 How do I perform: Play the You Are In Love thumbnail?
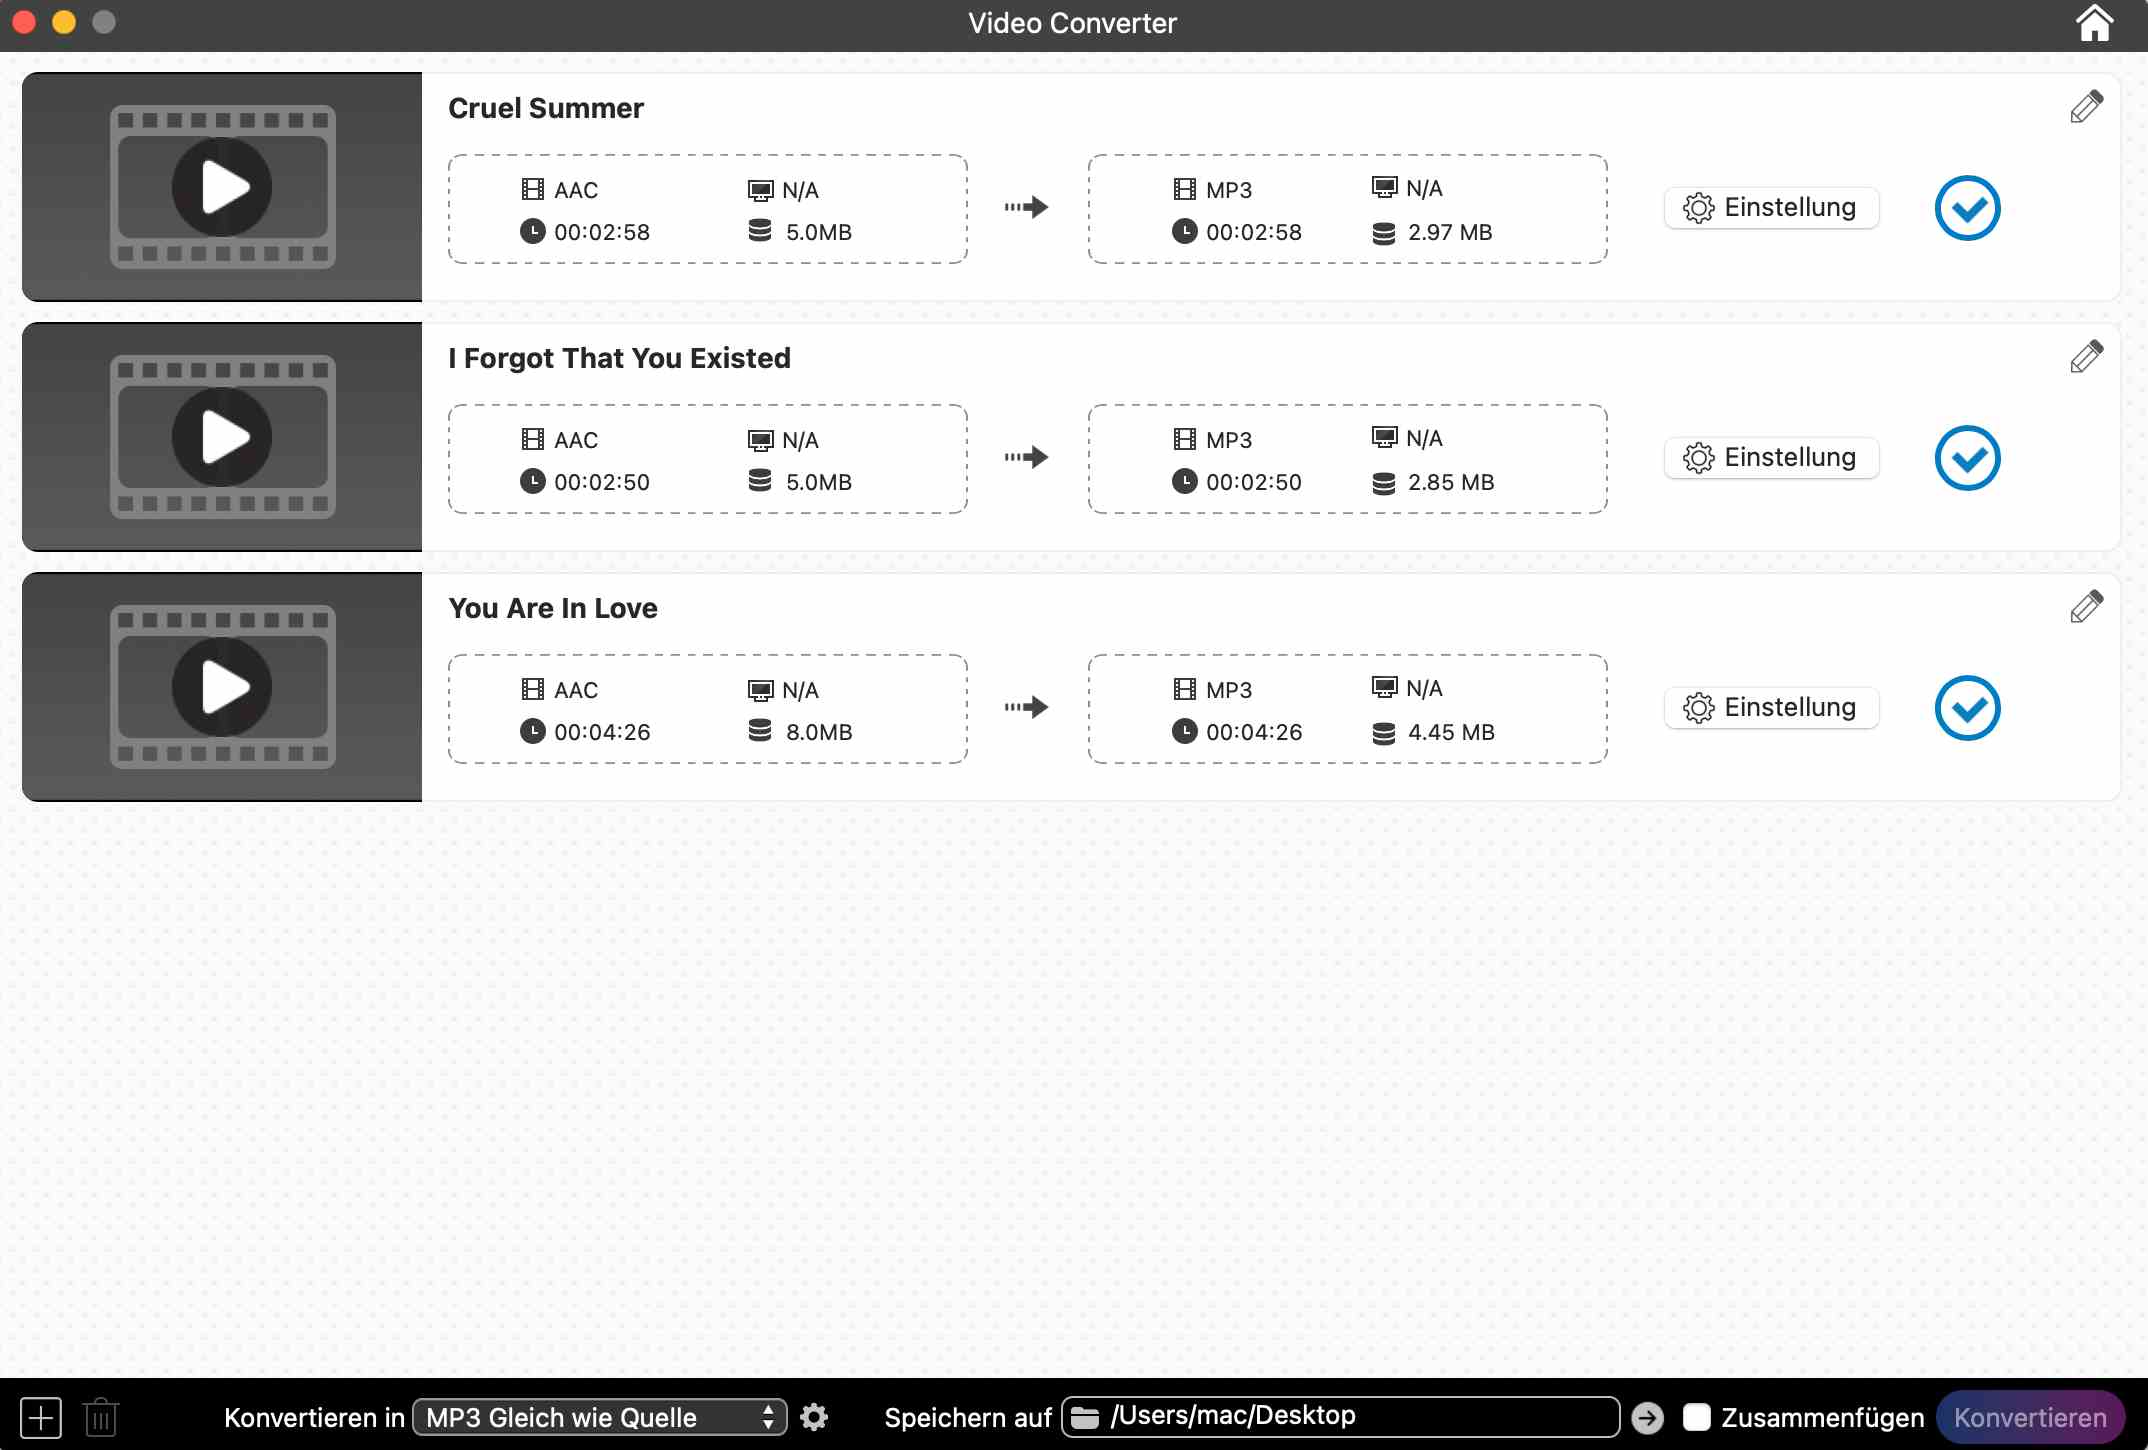click(x=222, y=687)
